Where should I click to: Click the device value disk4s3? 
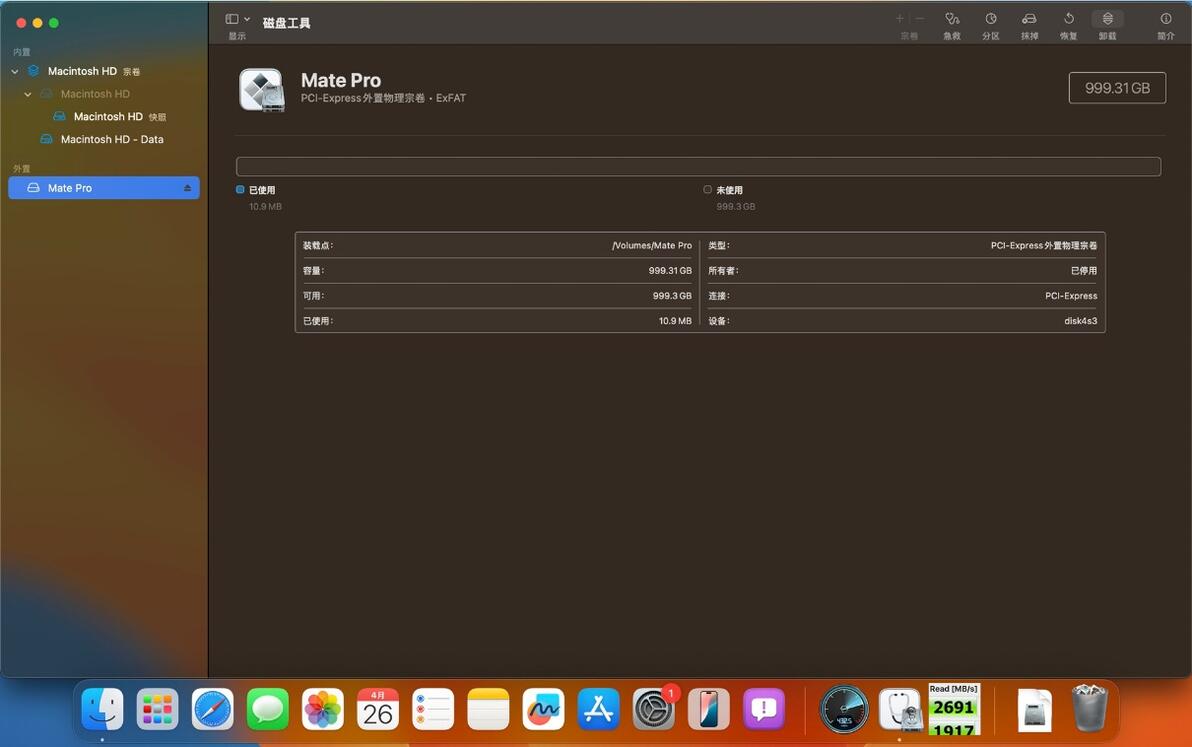pyautogui.click(x=1080, y=321)
